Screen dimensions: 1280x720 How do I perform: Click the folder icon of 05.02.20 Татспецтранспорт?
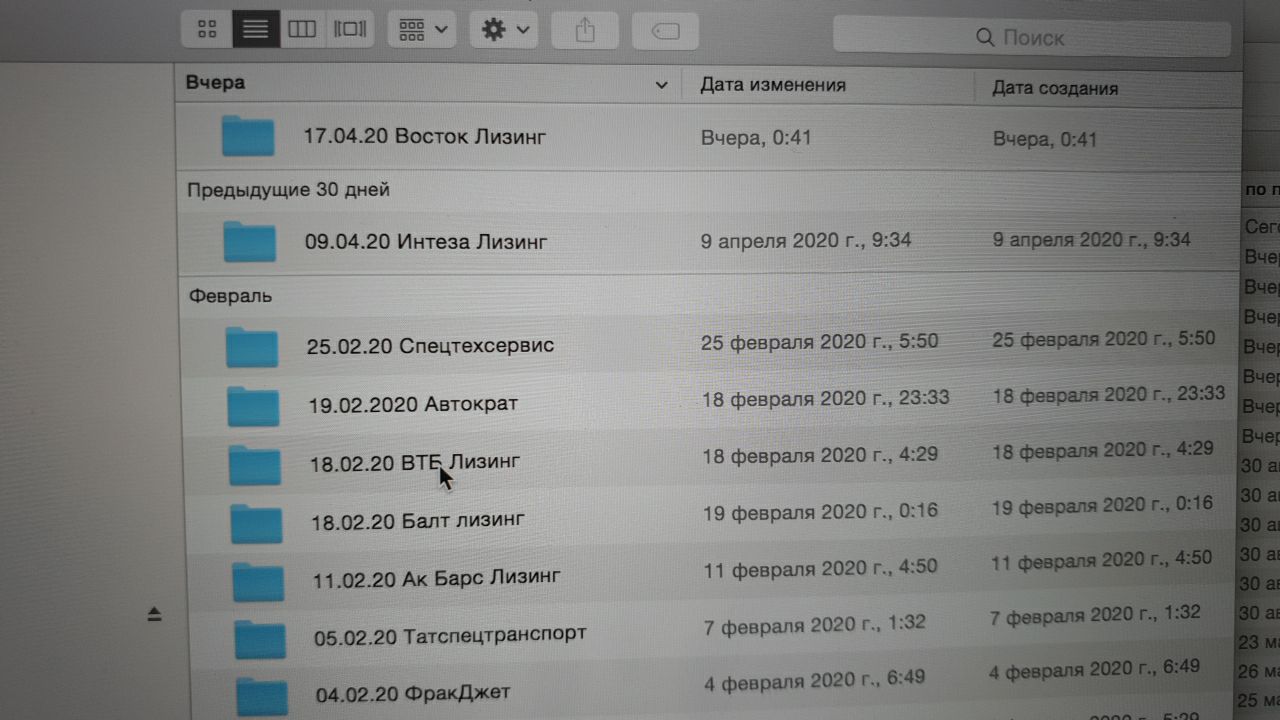[x=261, y=639]
